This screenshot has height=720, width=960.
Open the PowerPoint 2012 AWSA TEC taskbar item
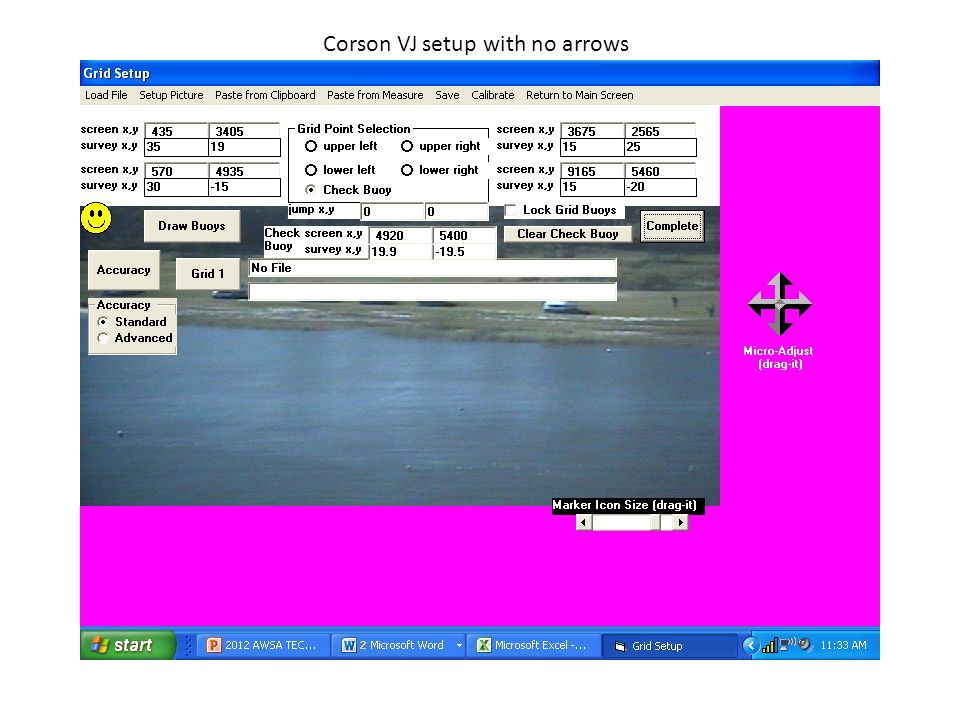coord(263,645)
